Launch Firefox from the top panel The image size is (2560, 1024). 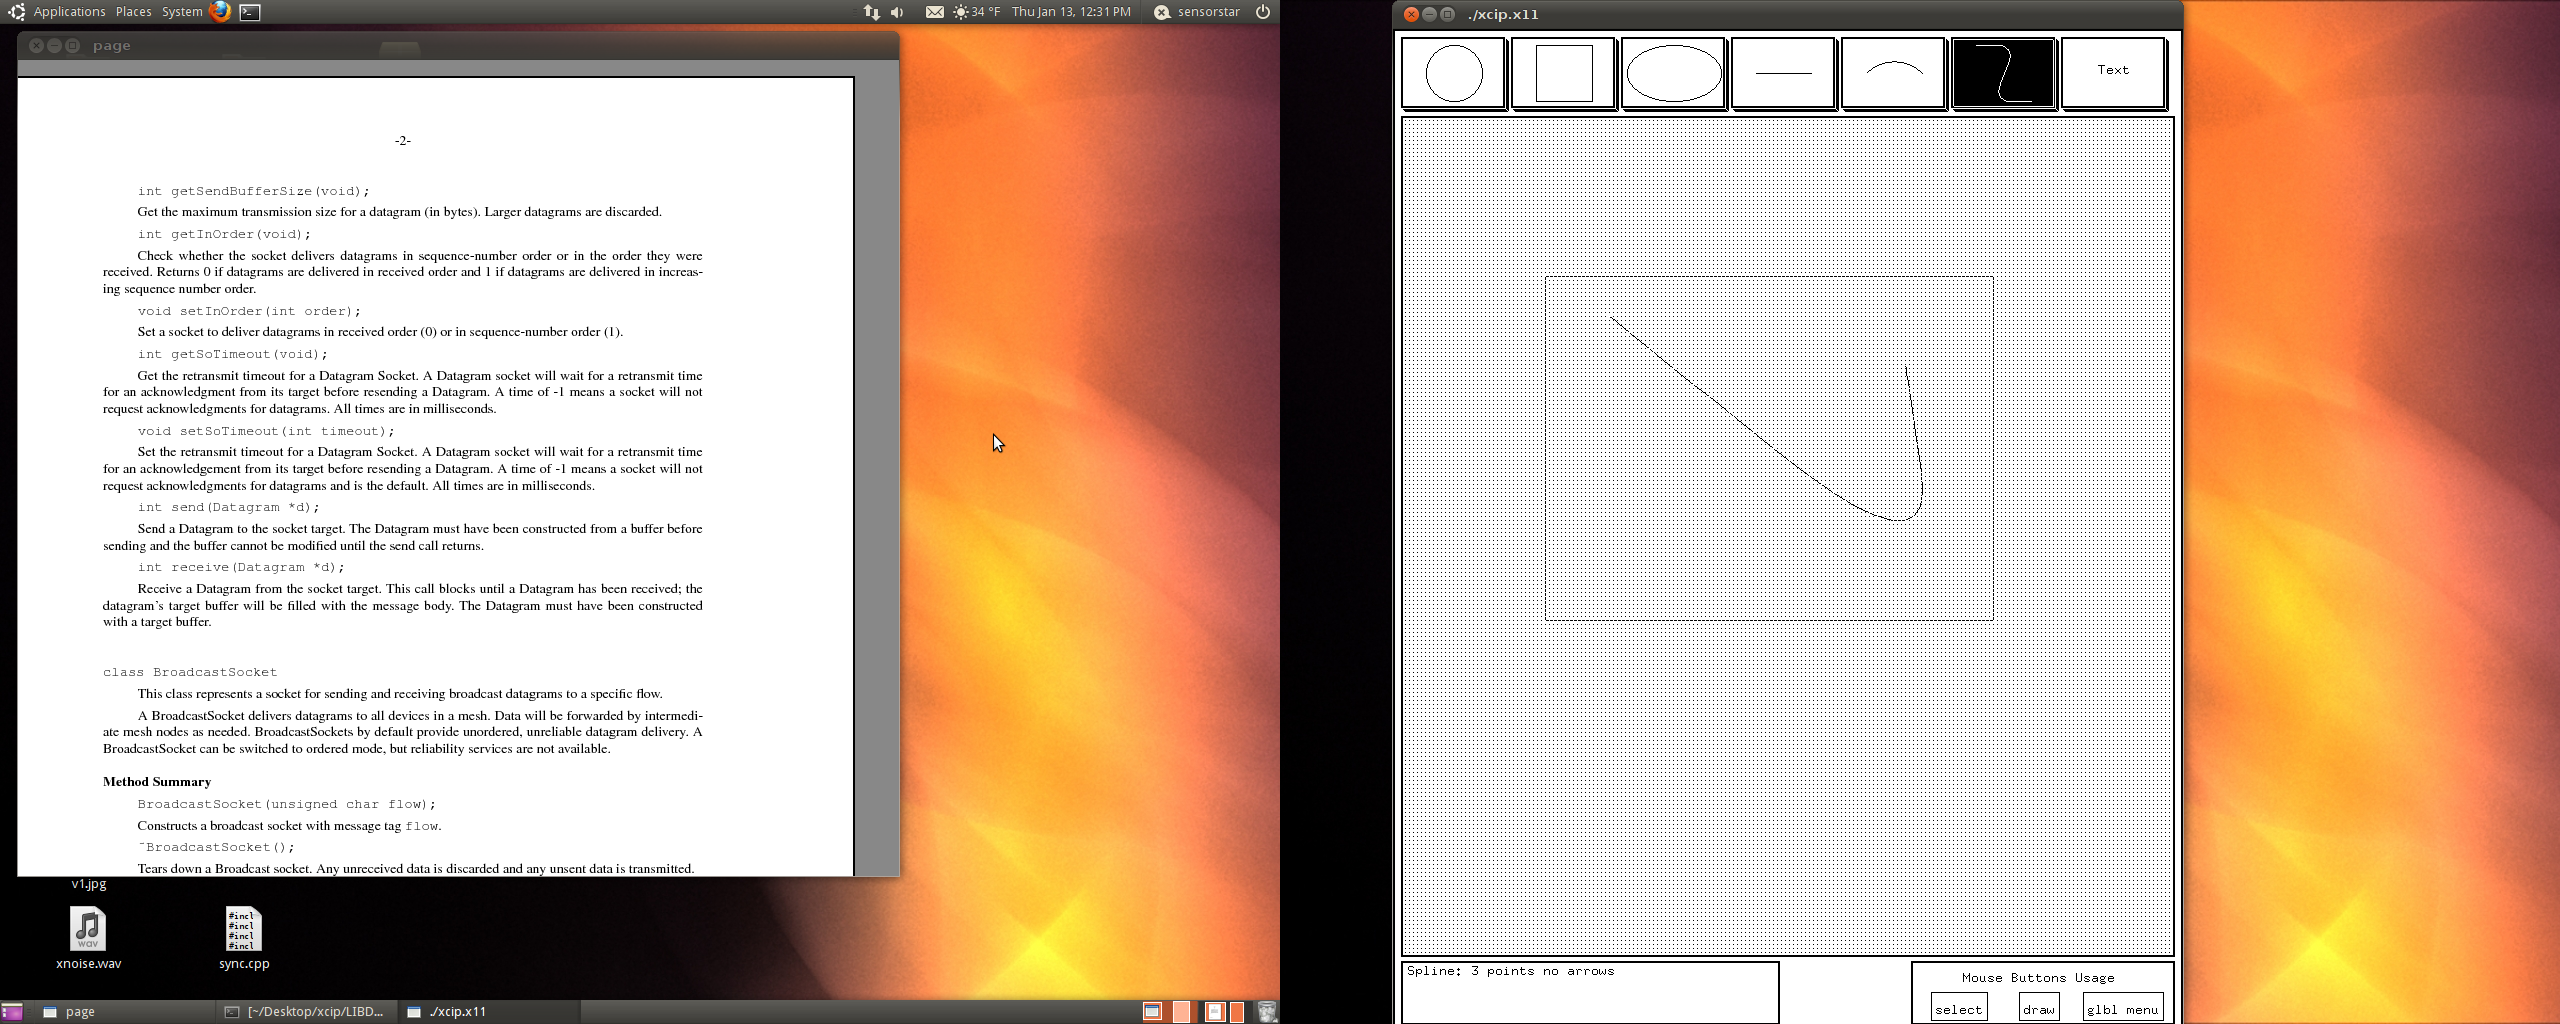[x=220, y=12]
